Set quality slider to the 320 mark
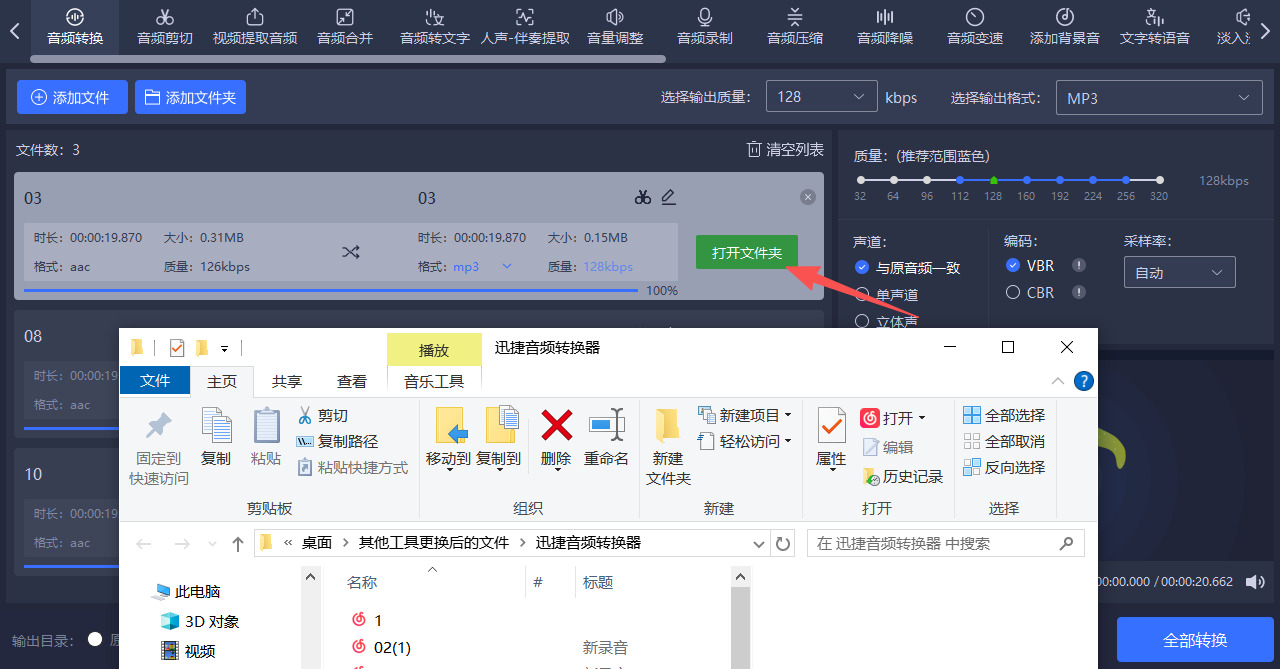1280x669 pixels. pyautogui.click(x=1159, y=180)
